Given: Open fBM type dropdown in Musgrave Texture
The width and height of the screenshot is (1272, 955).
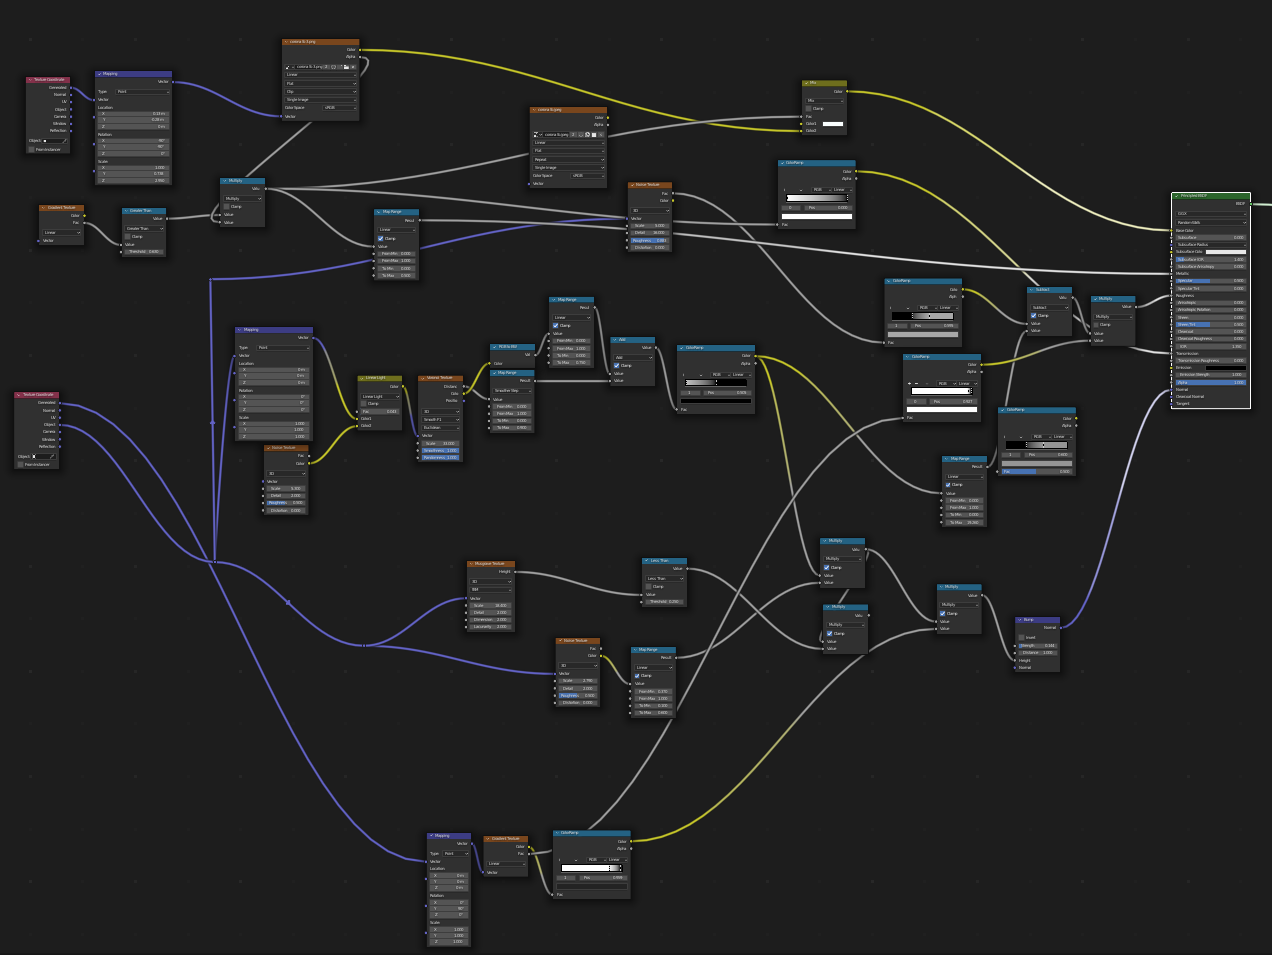Looking at the screenshot, I should [x=491, y=589].
